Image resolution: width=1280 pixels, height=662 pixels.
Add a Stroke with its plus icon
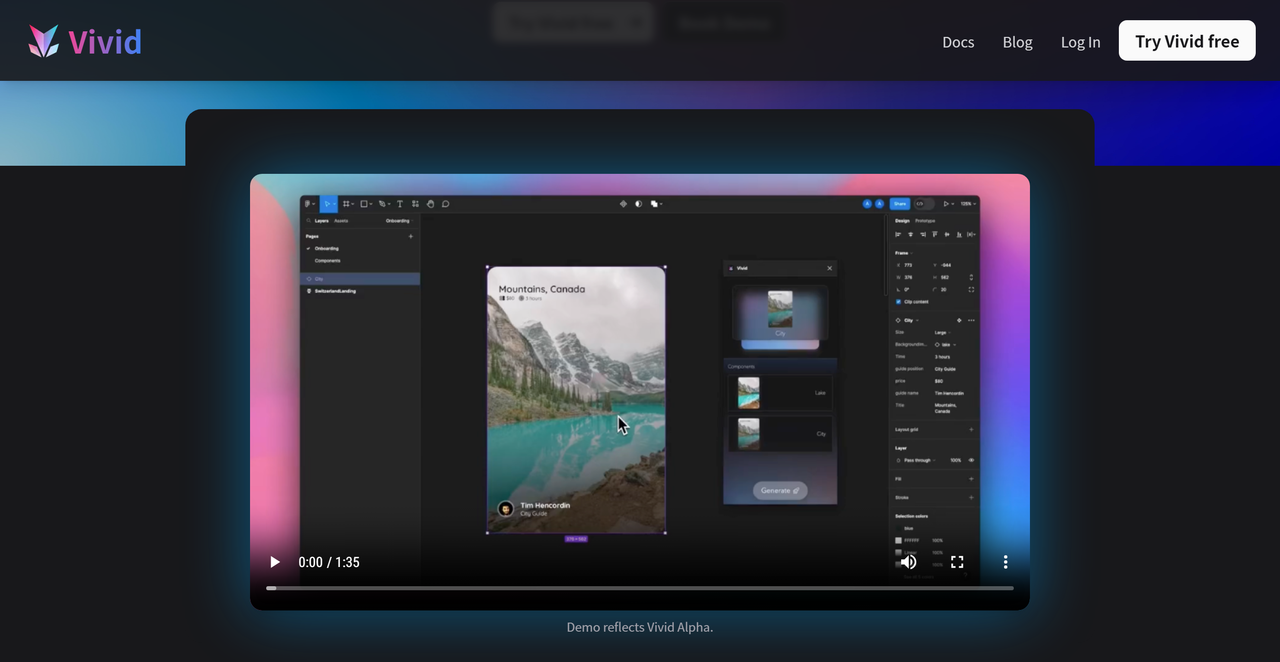click(971, 497)
